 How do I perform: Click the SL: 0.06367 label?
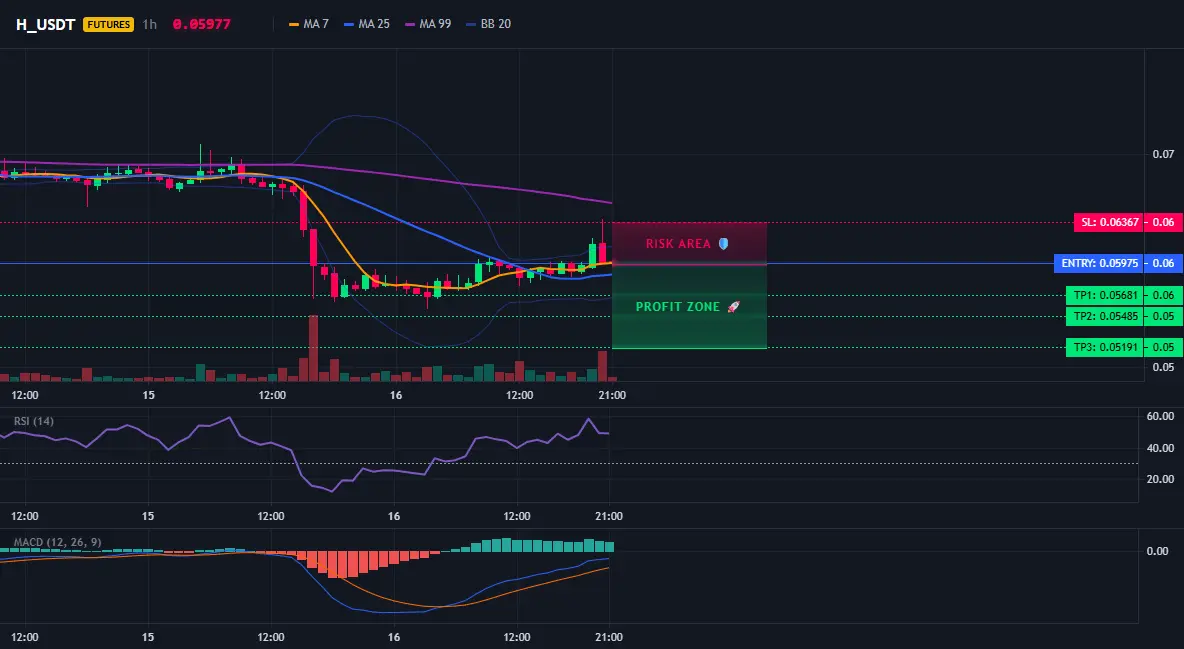coord(1108,222)
